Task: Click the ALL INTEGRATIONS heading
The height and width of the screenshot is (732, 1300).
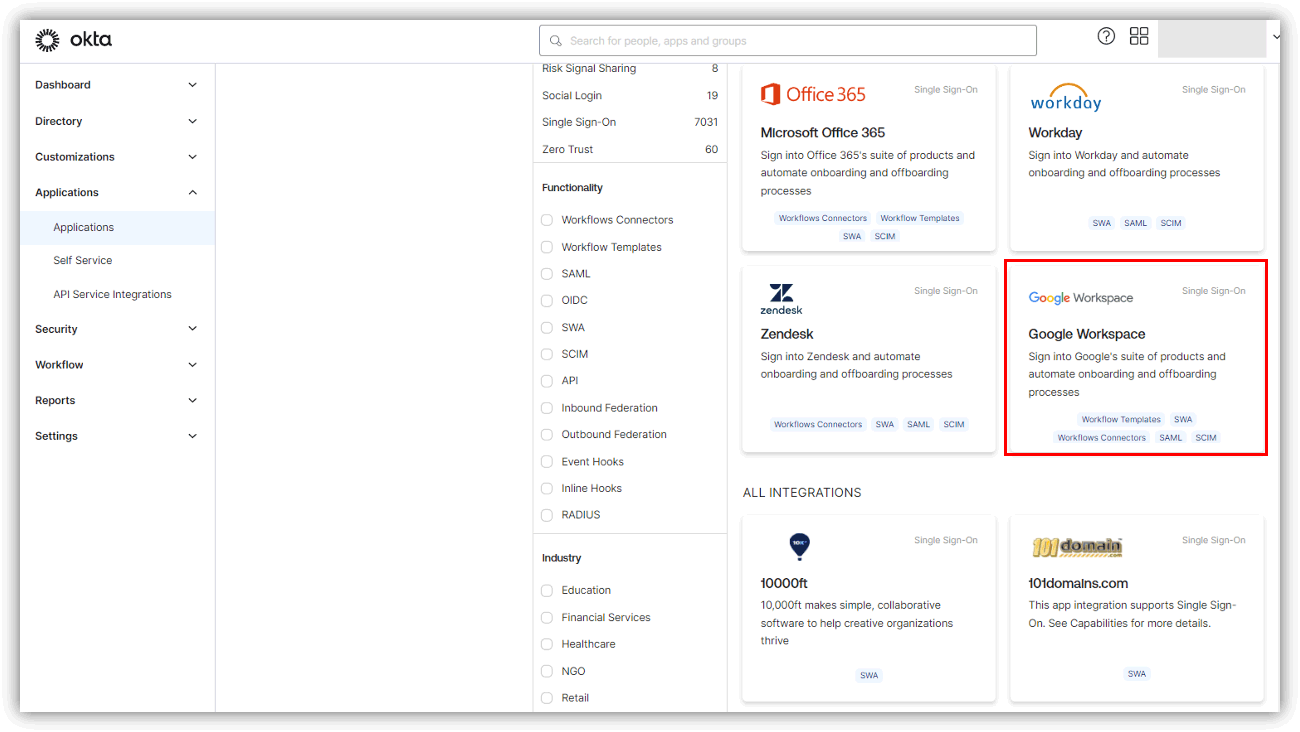Action: tap(802, 492)
